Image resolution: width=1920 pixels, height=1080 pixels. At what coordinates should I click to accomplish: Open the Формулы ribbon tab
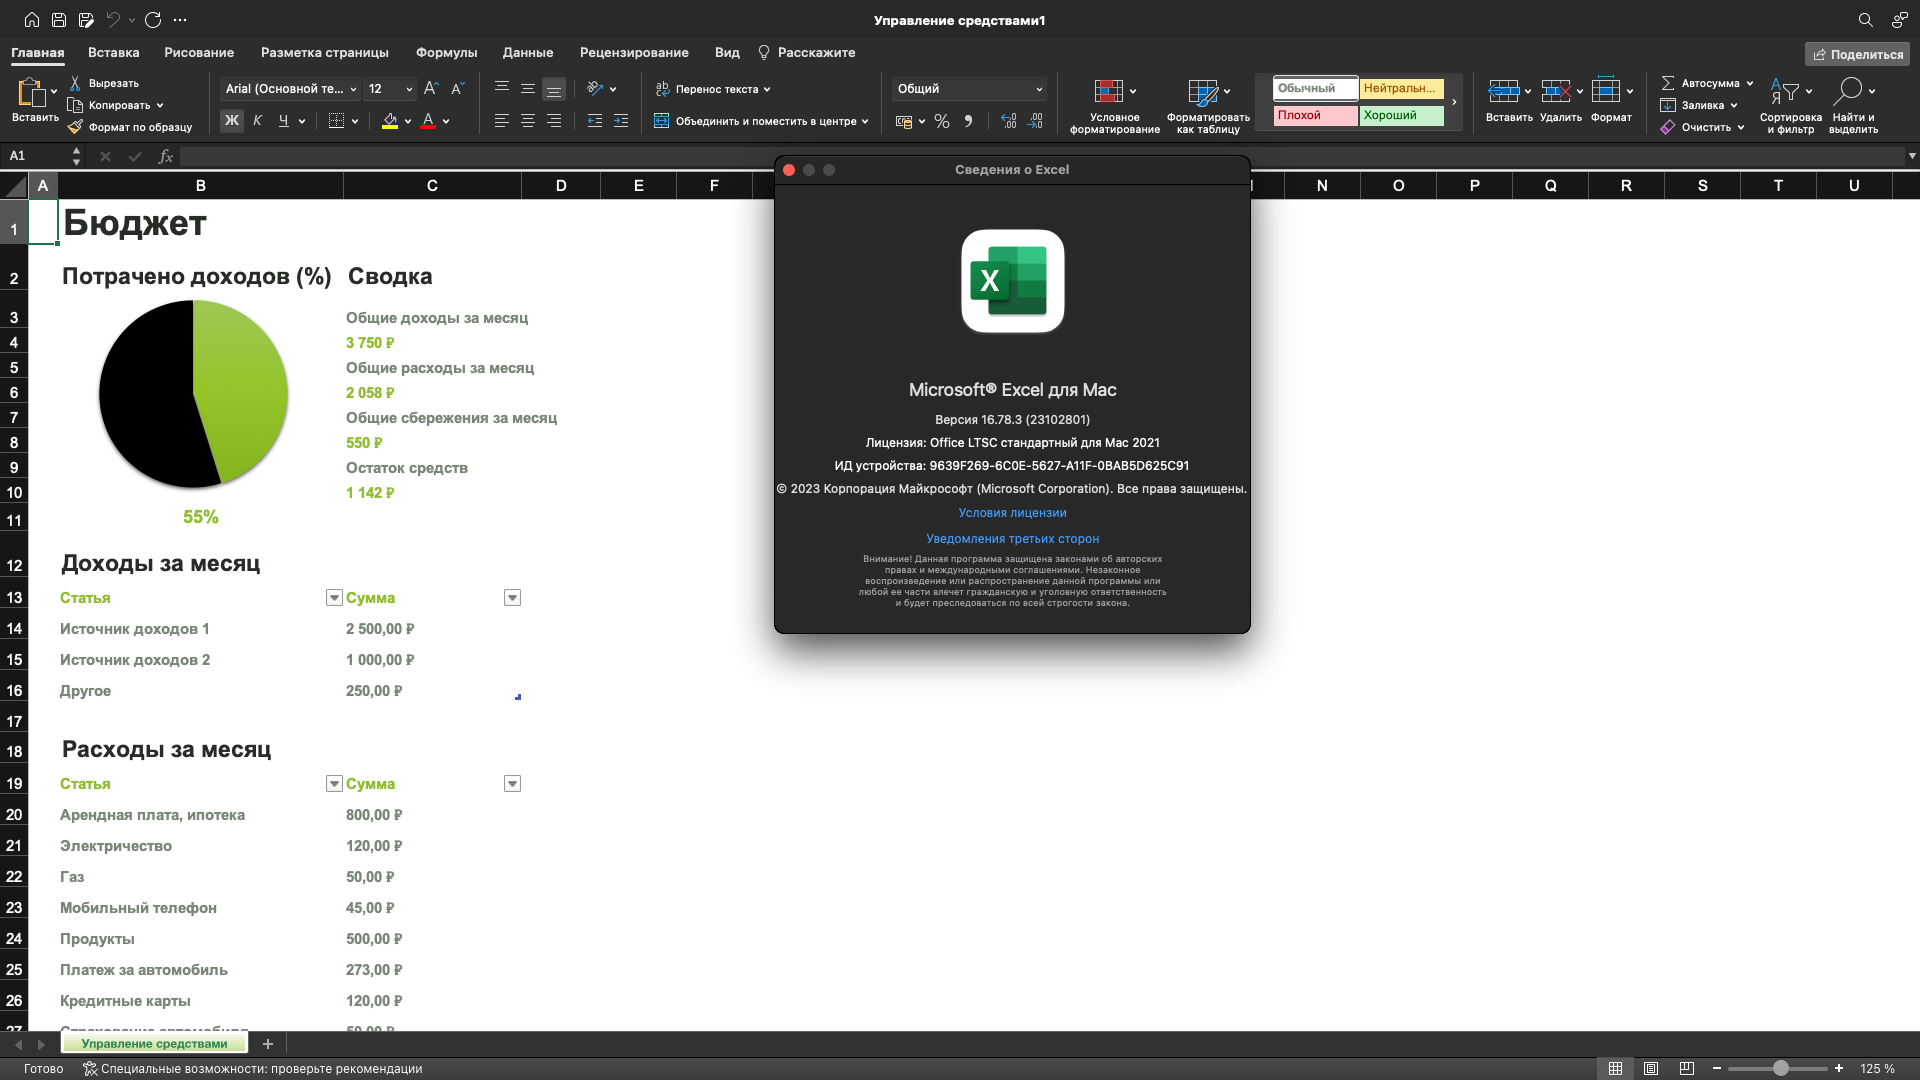446,53
